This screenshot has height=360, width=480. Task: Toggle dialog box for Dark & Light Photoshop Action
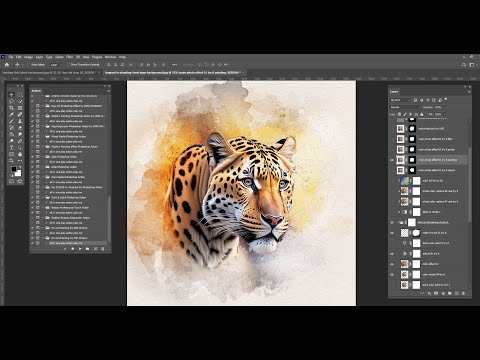tap(38, 197)
